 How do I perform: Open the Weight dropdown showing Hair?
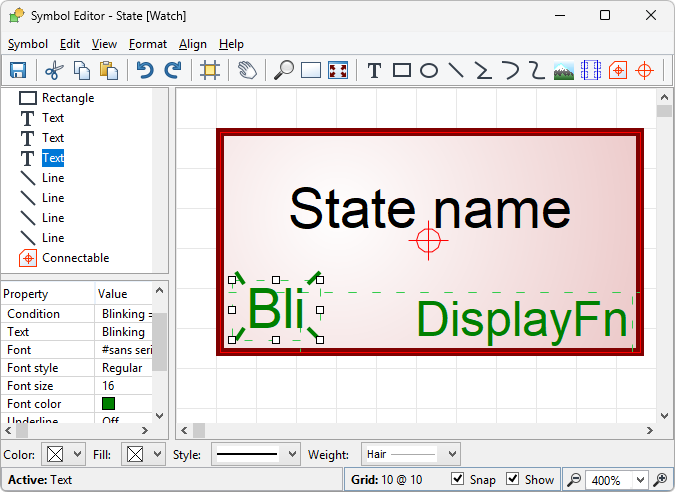(x=410, y=454)
